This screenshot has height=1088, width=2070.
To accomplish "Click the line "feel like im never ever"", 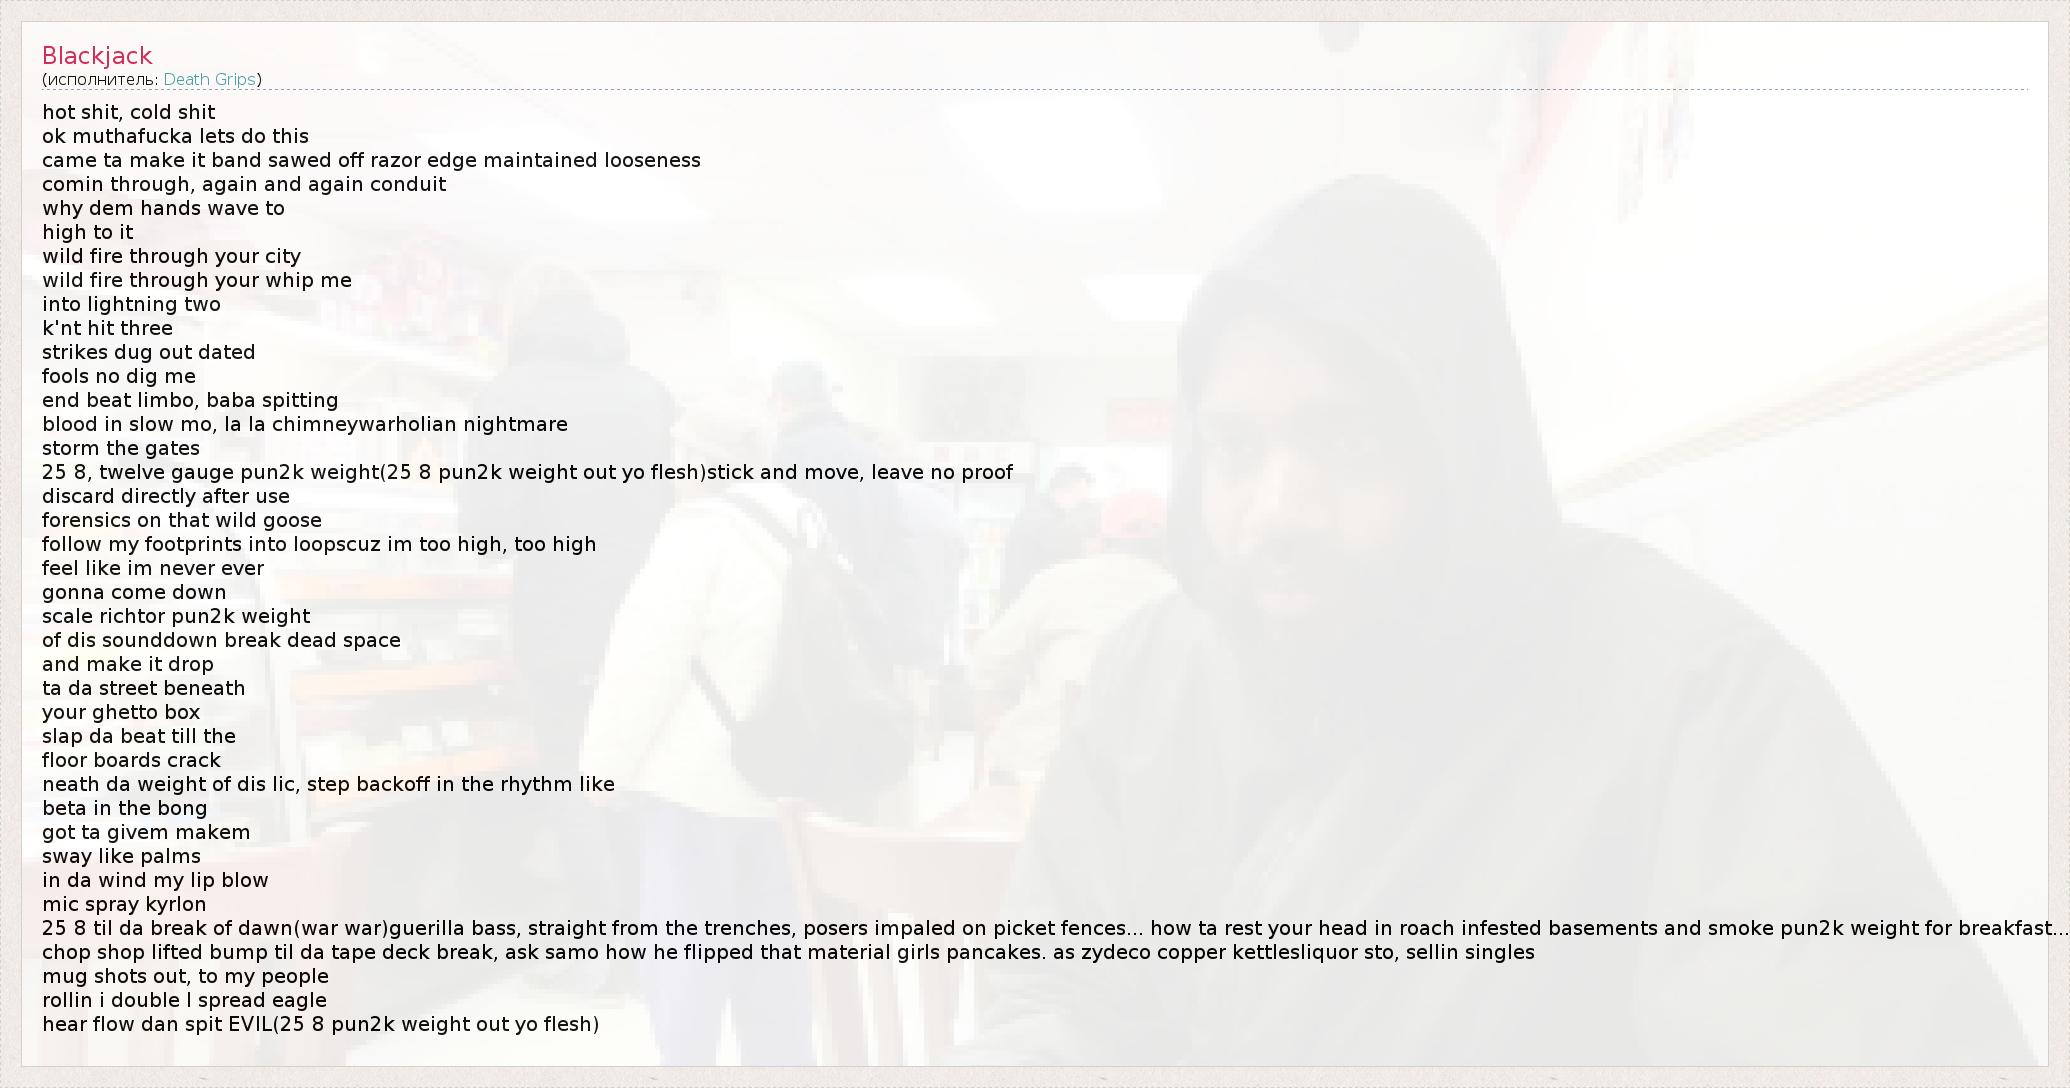I will [153, 568].
